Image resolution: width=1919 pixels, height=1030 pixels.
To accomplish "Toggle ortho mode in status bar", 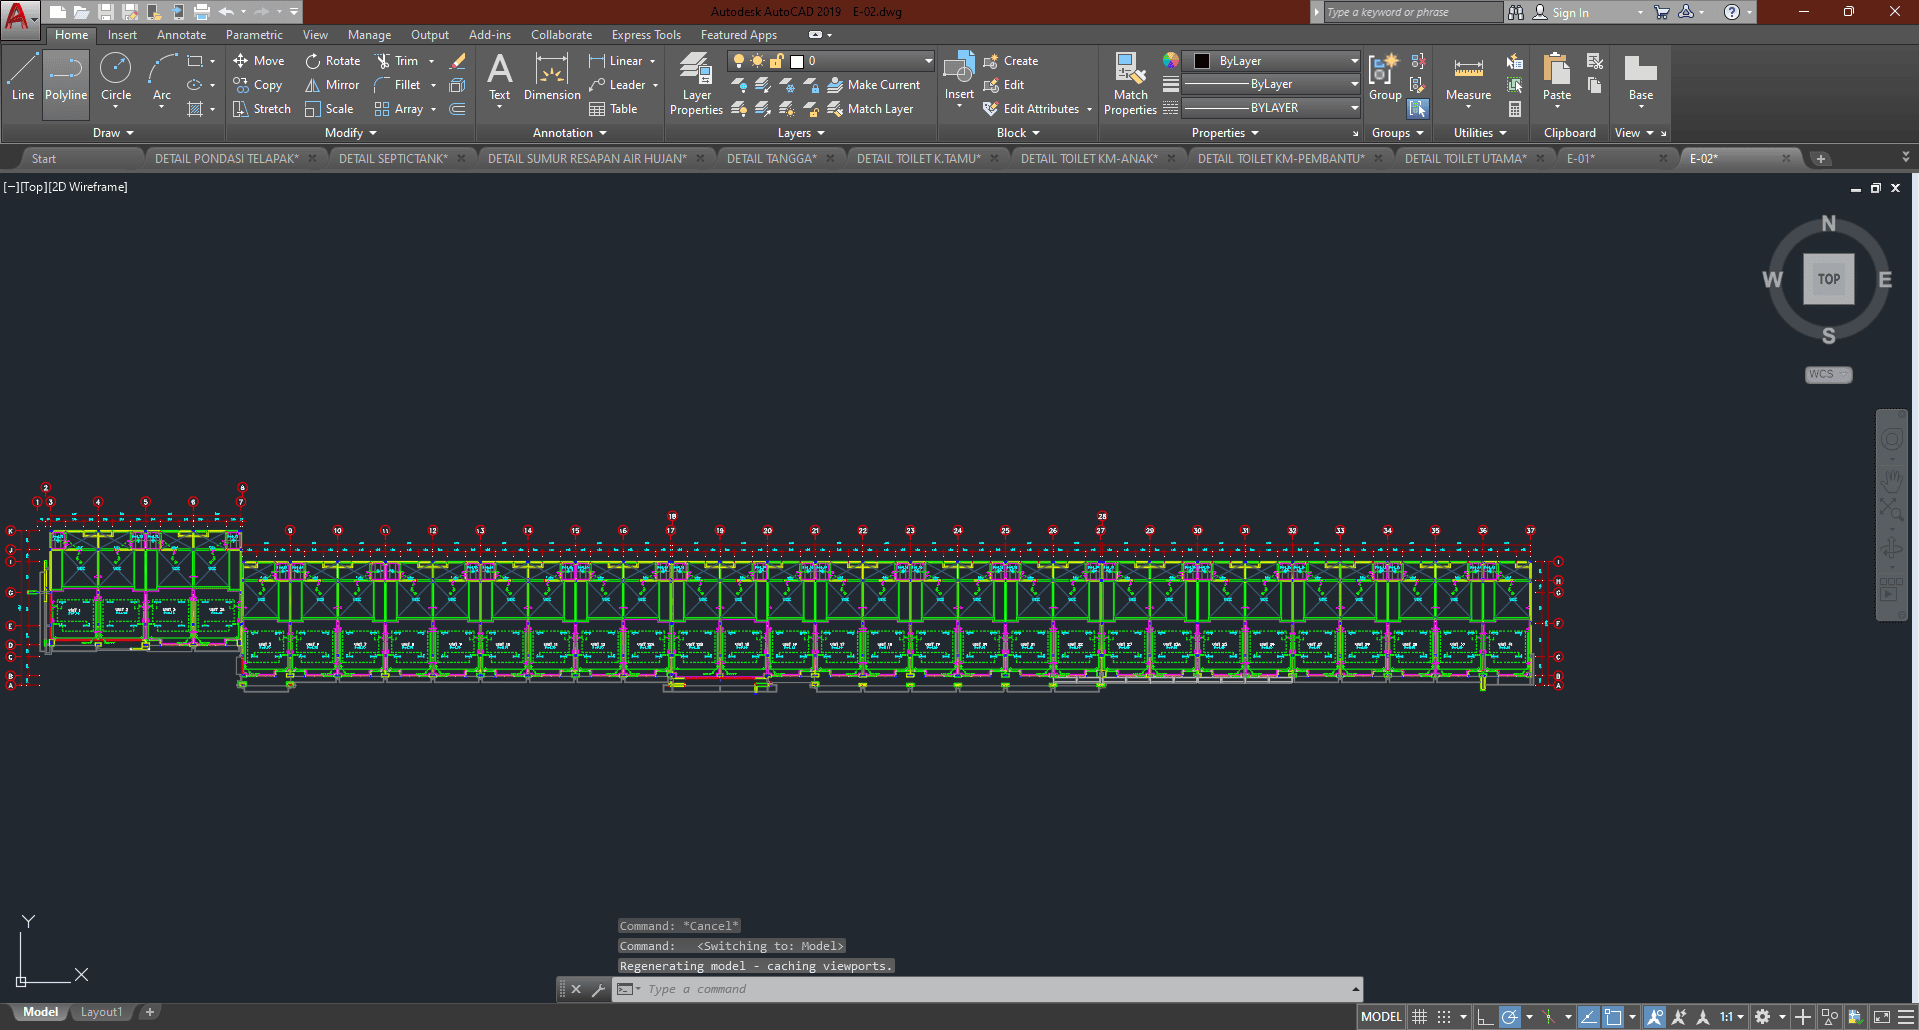I will pos(1485,1017).
